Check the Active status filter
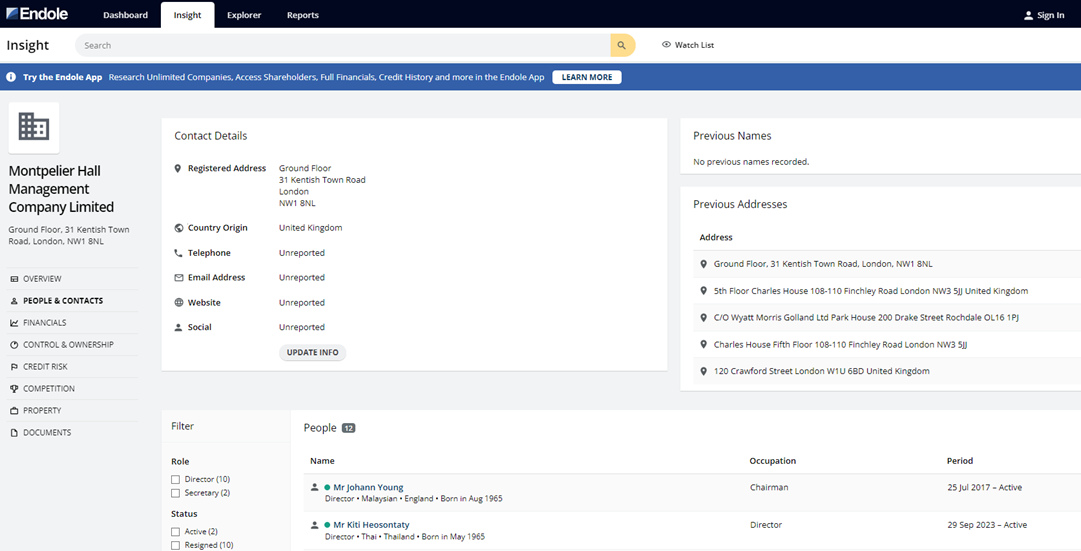This screenshot has height=551, width=1081. [x=176, y=532]
